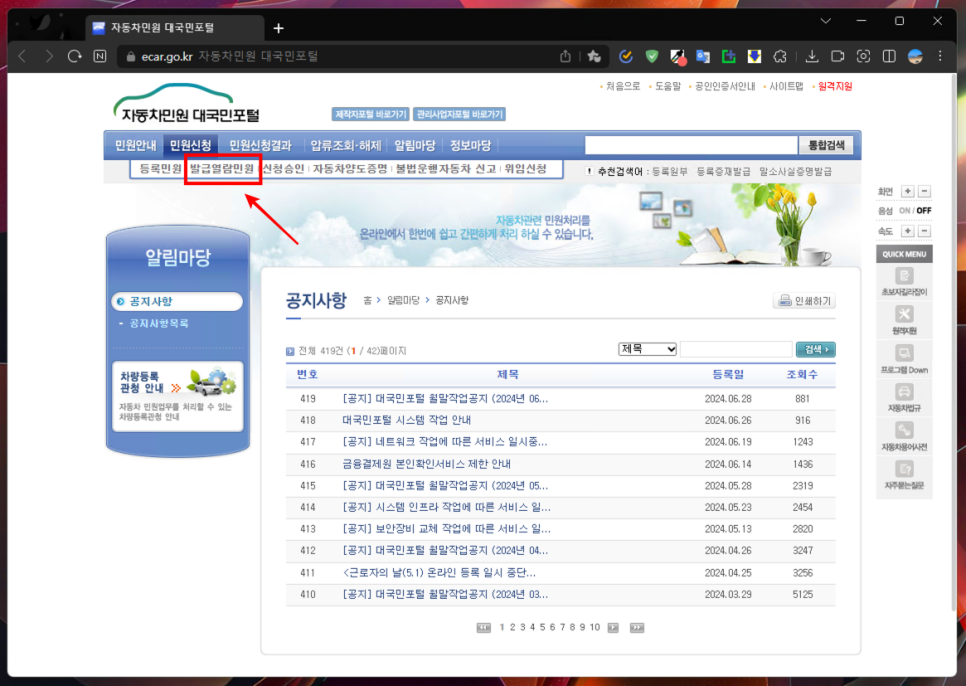The image size is (966, 686).
Task: Go to page 5 of notices
Action: pos(542,627)
